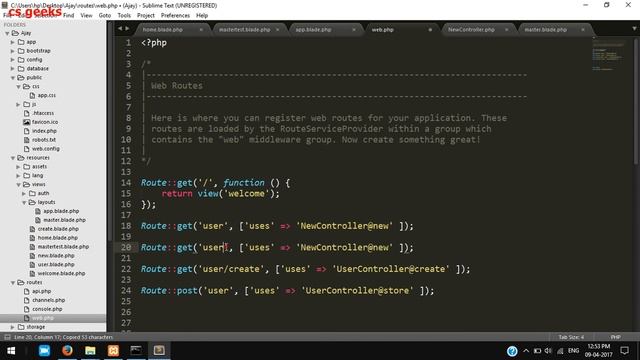Change PHP syntax in status bar
Image resolution: width=640 pixels, height=360 pixels.
tap(616, 337)
